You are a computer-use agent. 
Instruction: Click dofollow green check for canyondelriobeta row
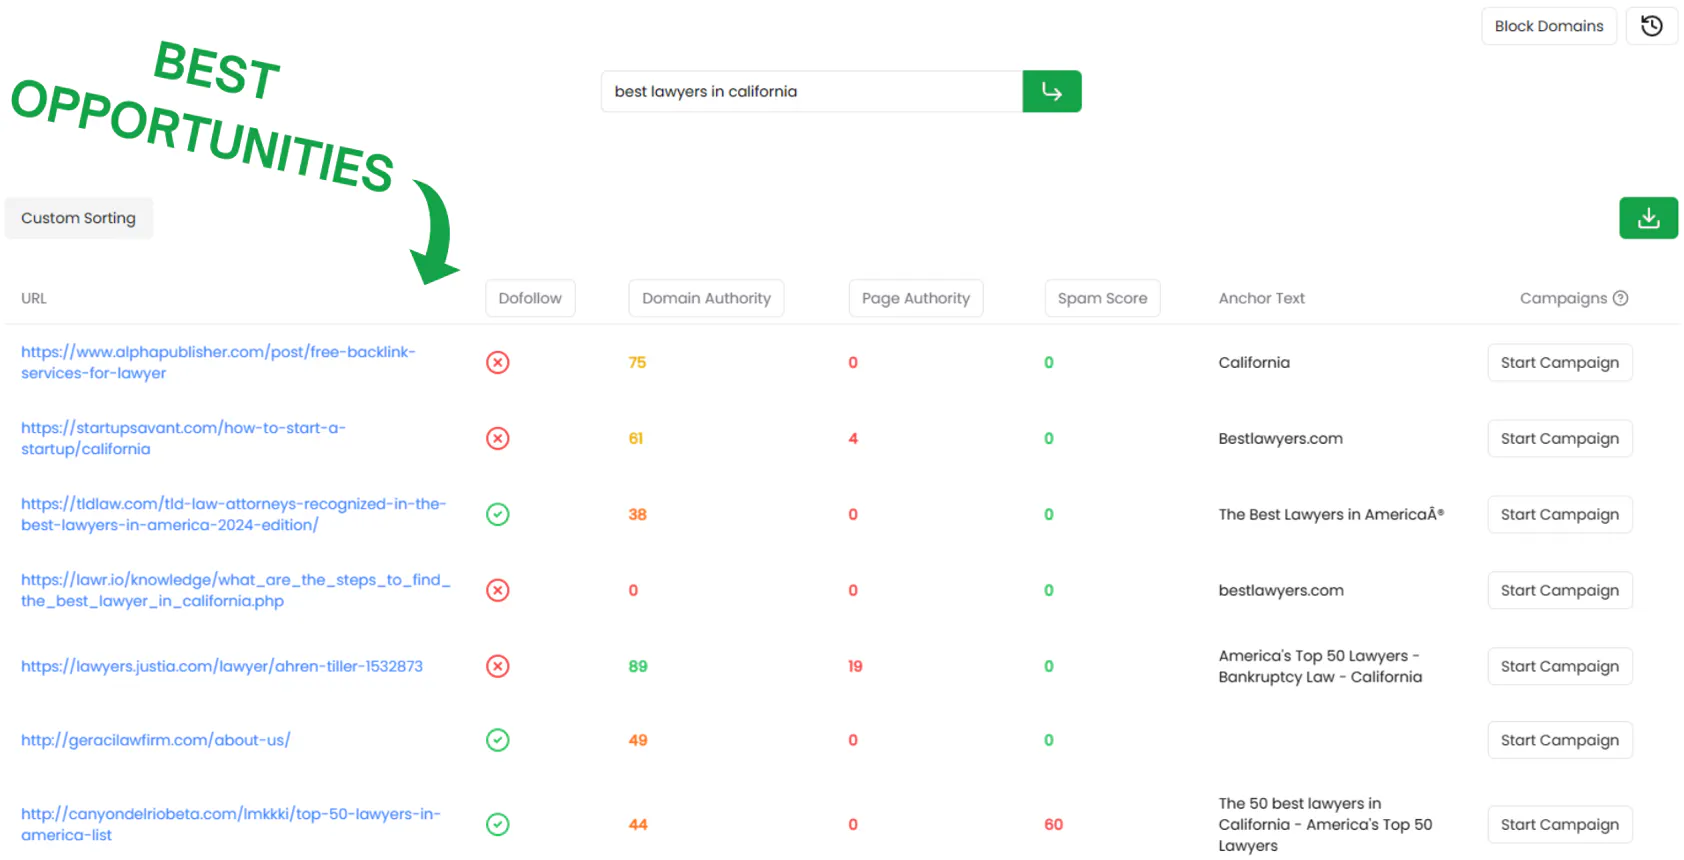tap(498, 824)
